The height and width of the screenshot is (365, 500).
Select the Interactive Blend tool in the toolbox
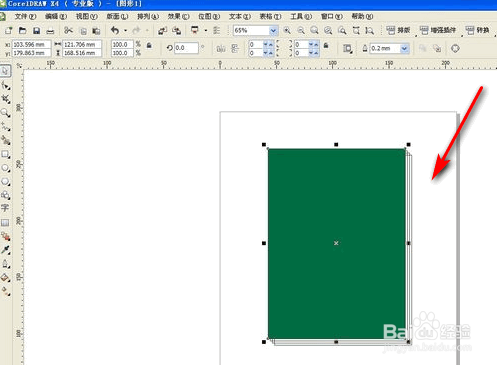coord(5,236)
